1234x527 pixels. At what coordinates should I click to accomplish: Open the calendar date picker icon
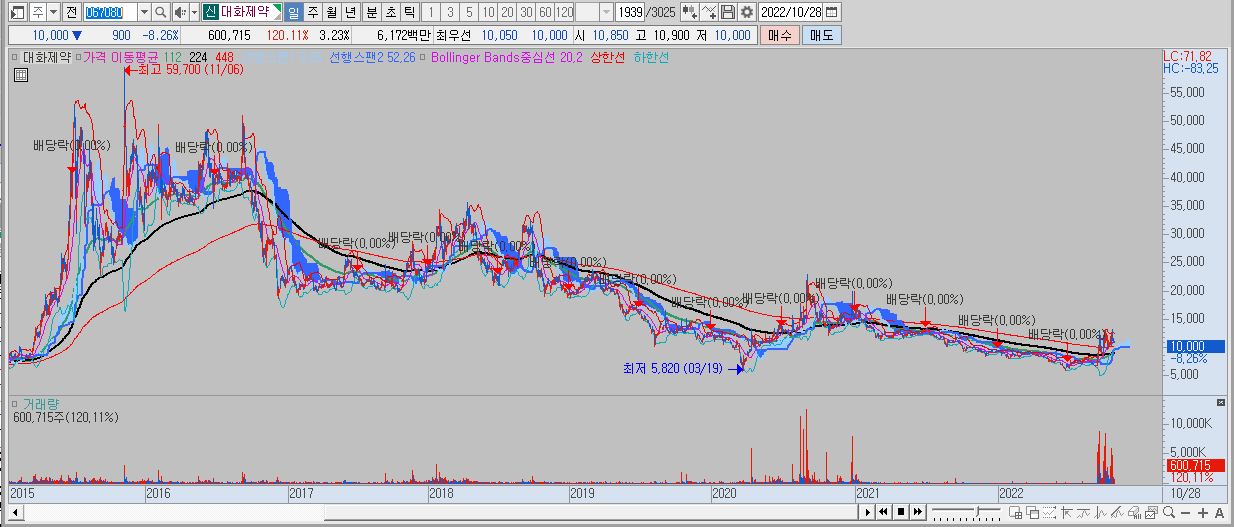tap(832, 12)
